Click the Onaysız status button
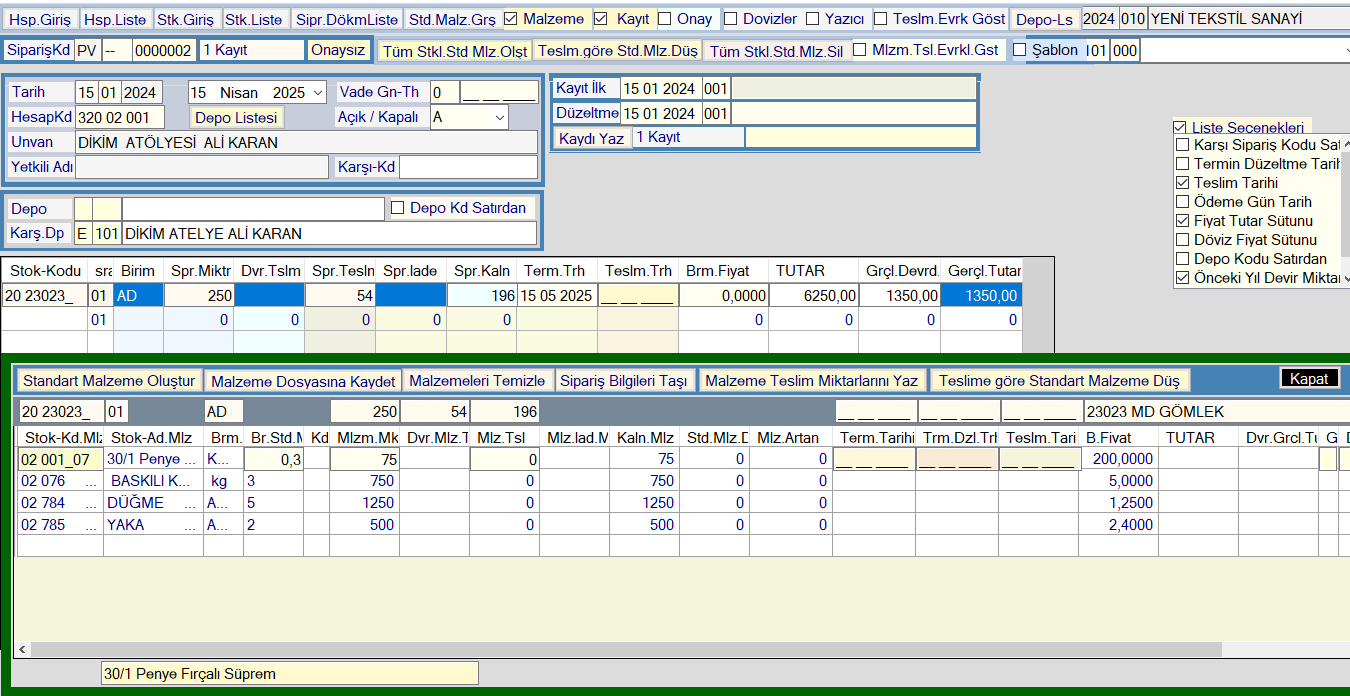Screen dimensions: 1350x696 pyautogui.click(x=338, y=50)
